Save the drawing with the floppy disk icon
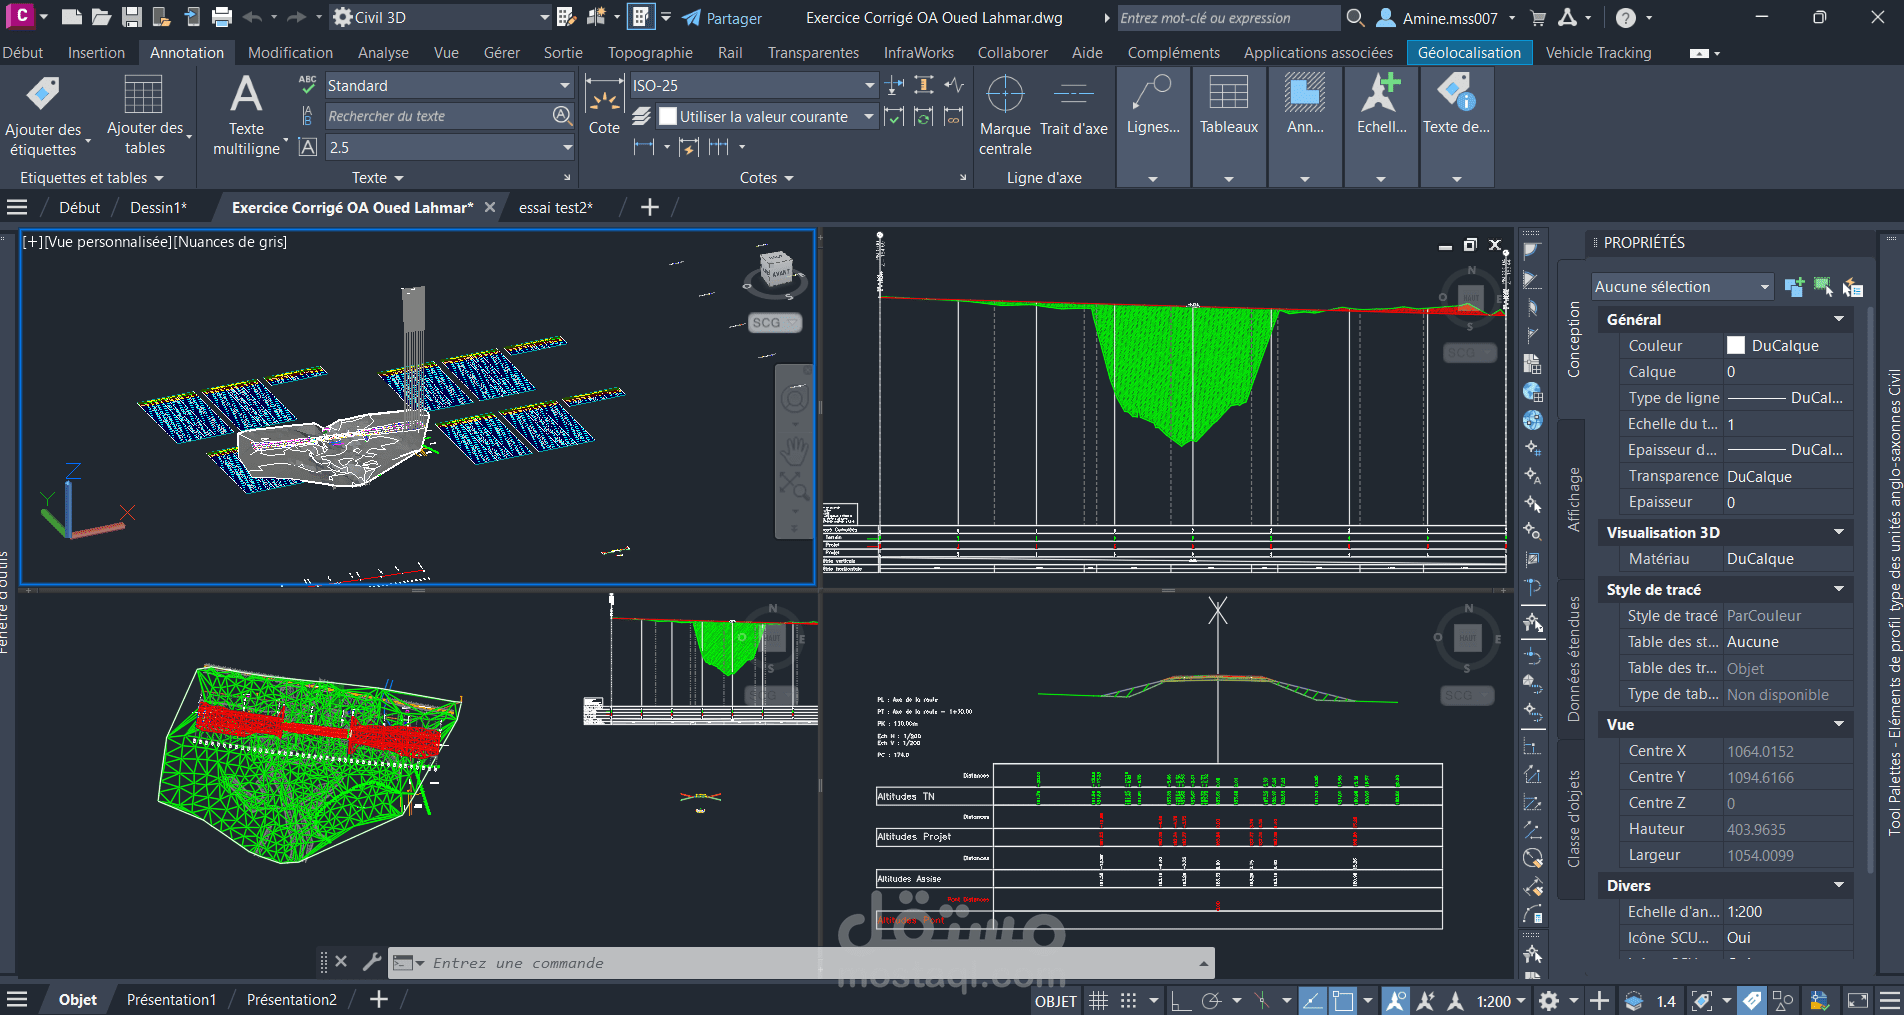 click(x=131, y=17)
